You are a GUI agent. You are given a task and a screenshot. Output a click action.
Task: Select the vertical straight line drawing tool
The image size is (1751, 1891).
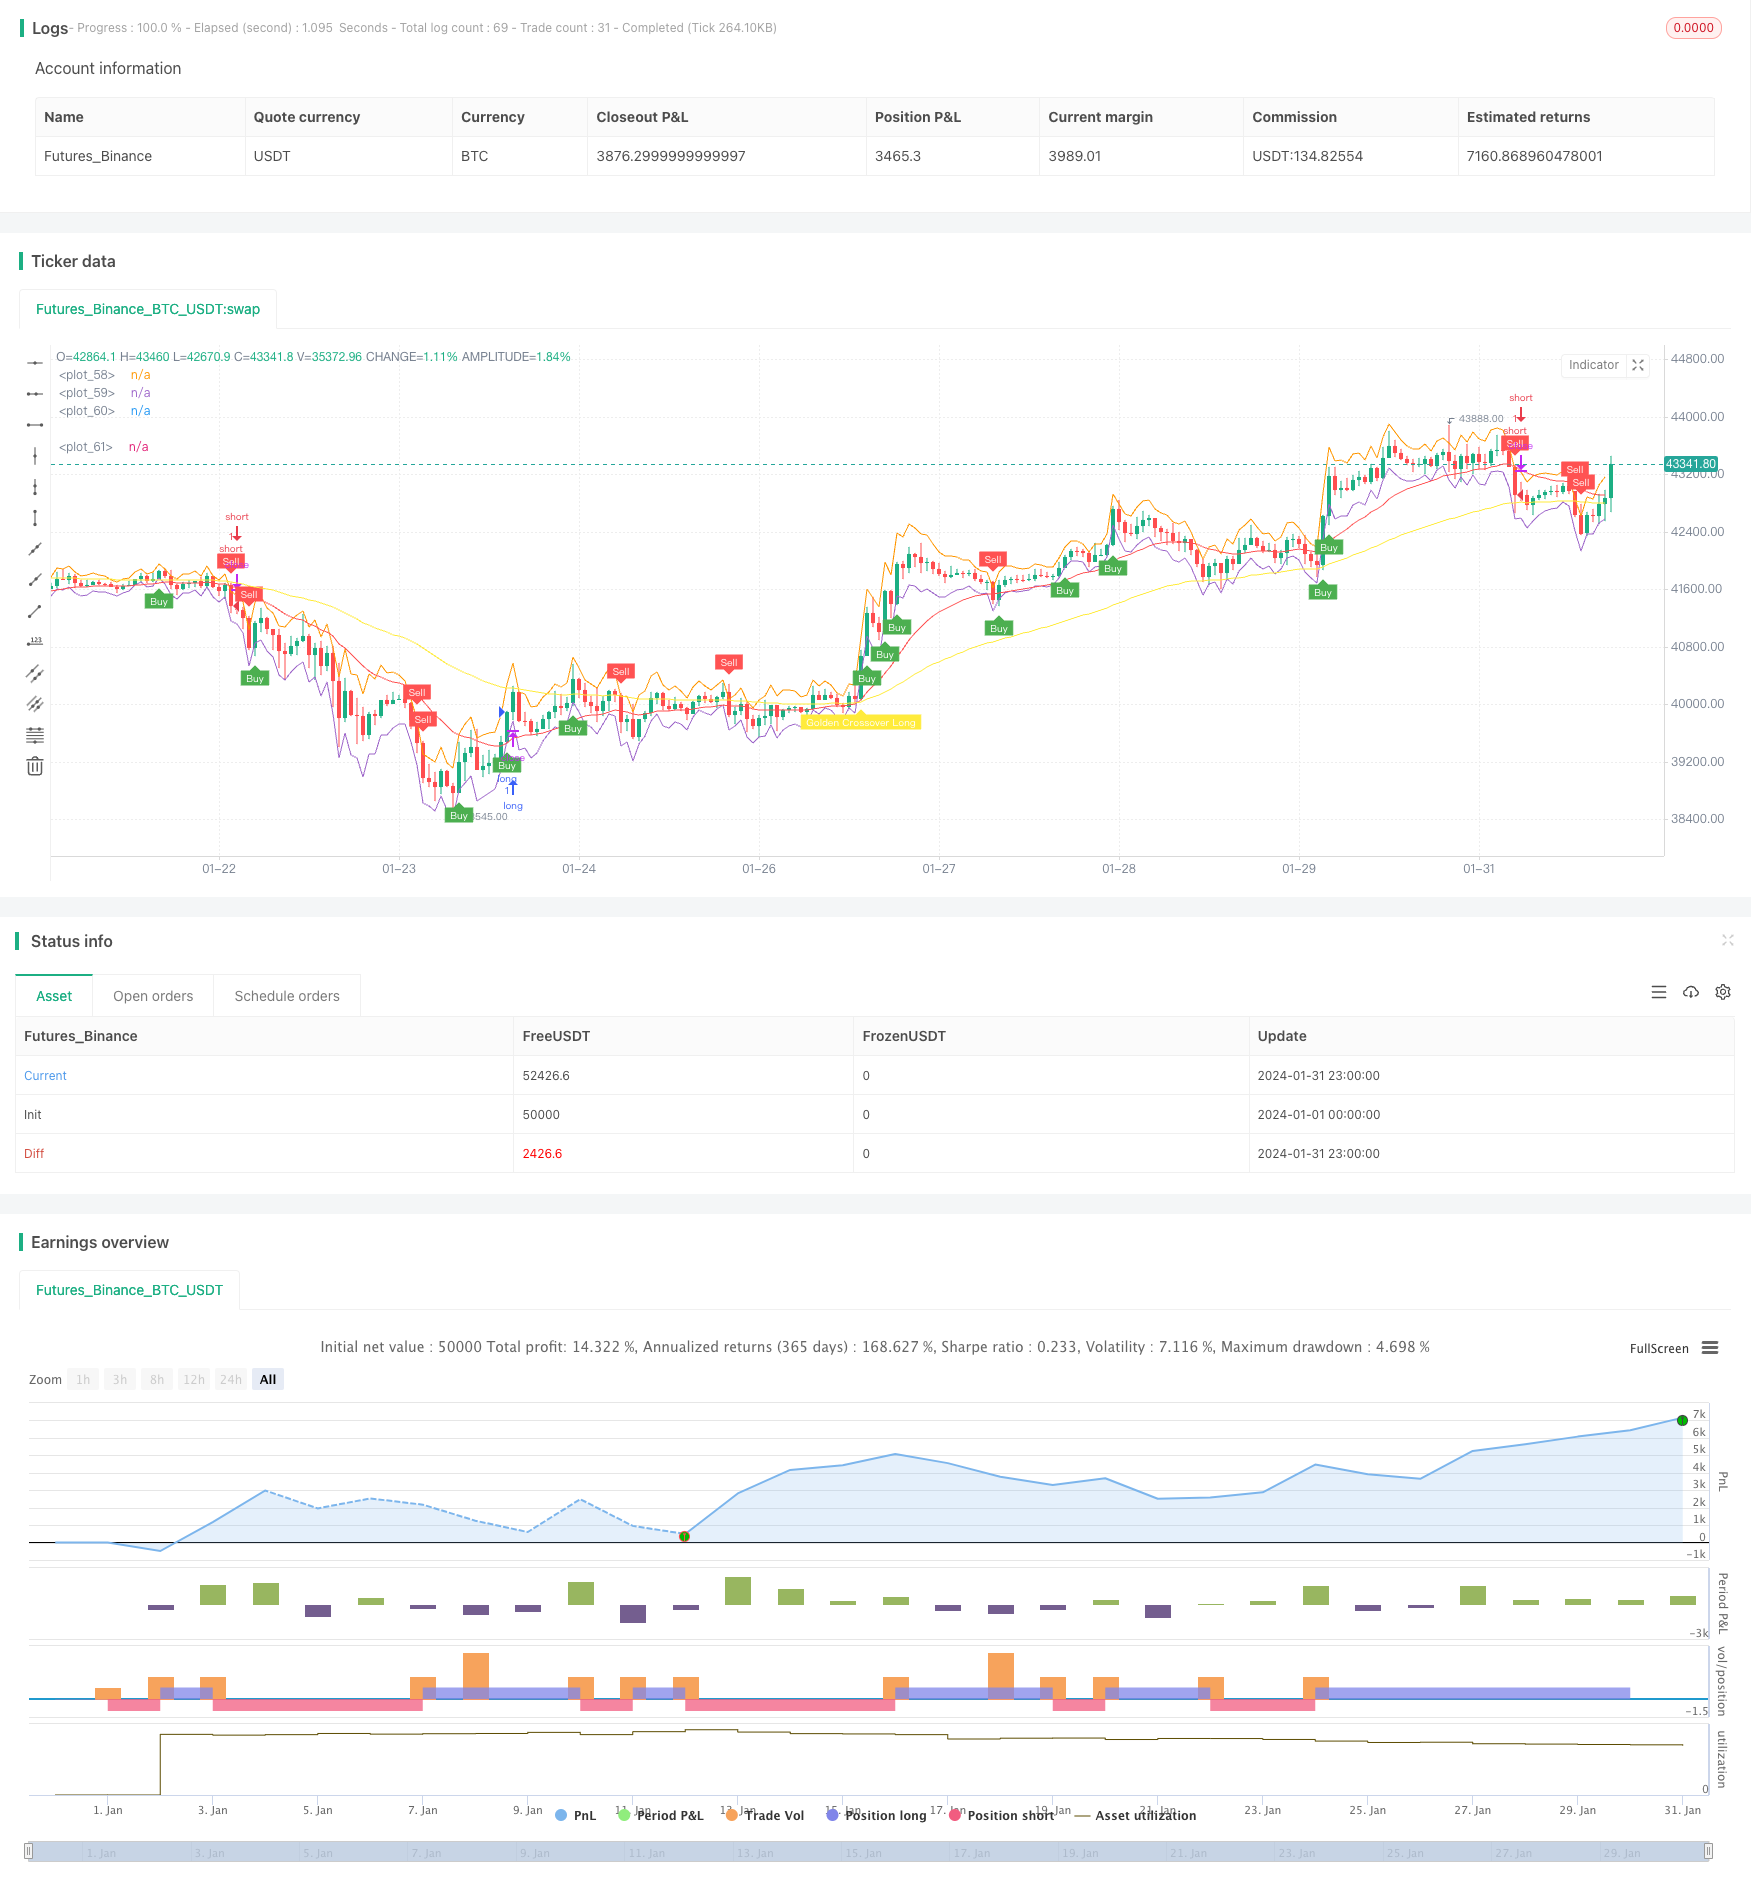[x=35, y=456]
